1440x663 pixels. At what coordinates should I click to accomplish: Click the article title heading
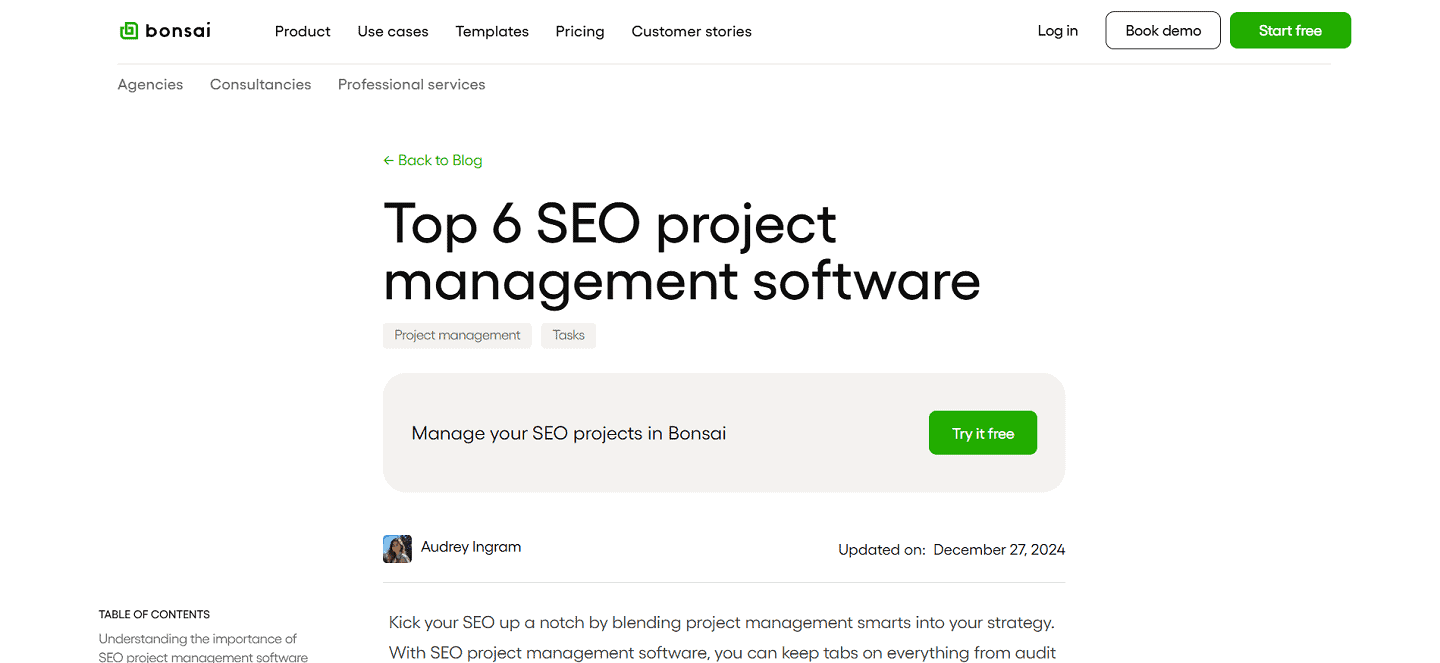pos(682,253)
